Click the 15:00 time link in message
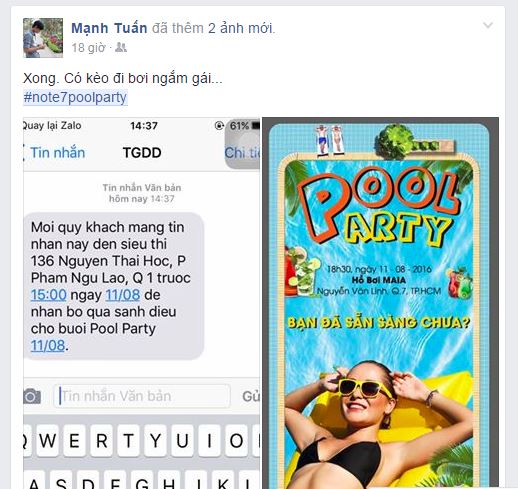This screenshot has height=489, width=518. pyautogui.click(x=49, y=295)
